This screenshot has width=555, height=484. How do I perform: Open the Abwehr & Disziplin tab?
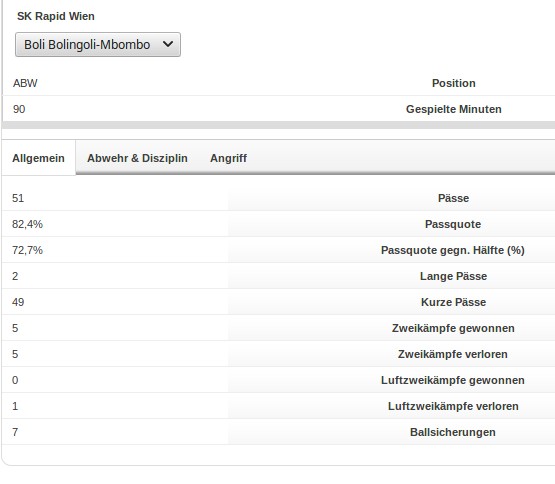coord(137,158)
